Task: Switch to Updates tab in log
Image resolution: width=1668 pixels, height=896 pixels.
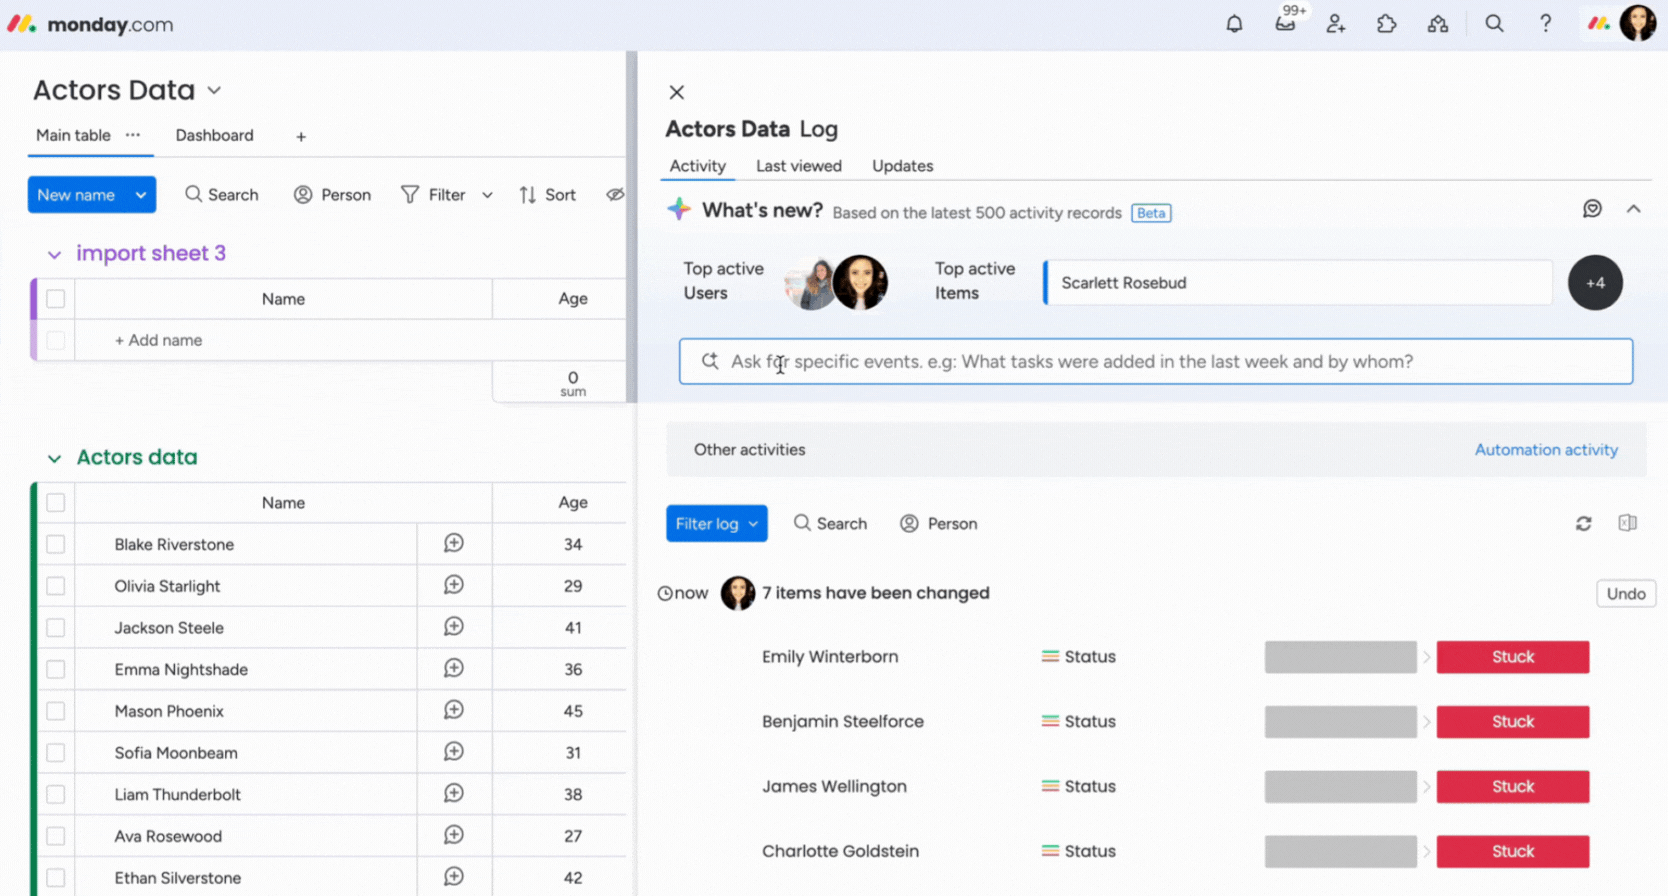Action: click(x=902, y=166)
